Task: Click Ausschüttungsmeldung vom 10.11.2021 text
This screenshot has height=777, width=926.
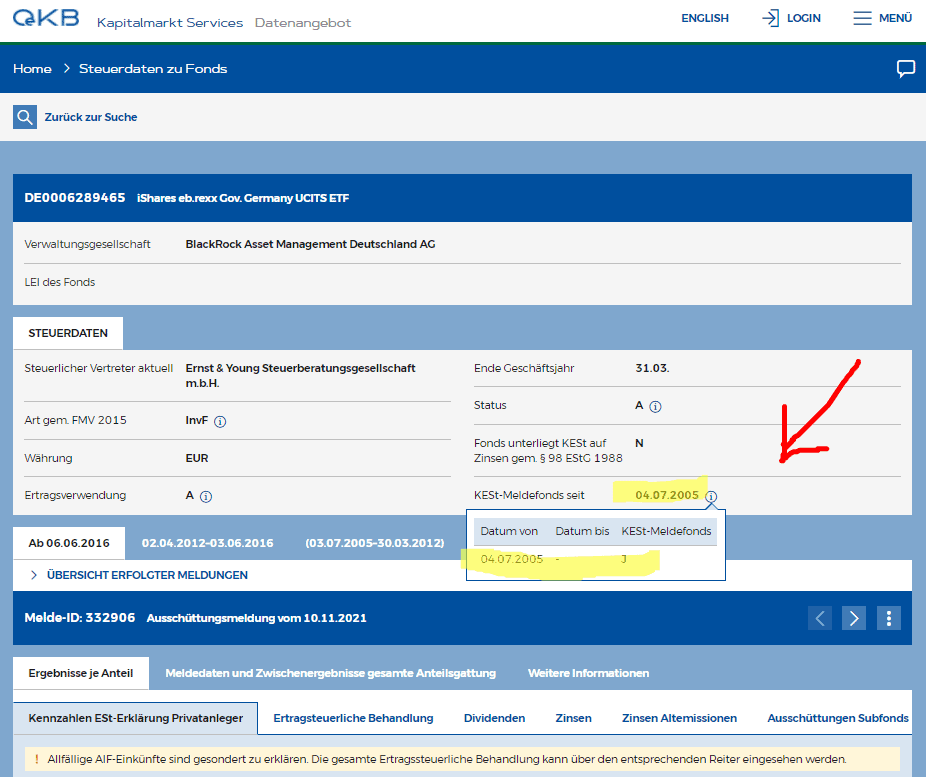Action: [x=256, y=618]
